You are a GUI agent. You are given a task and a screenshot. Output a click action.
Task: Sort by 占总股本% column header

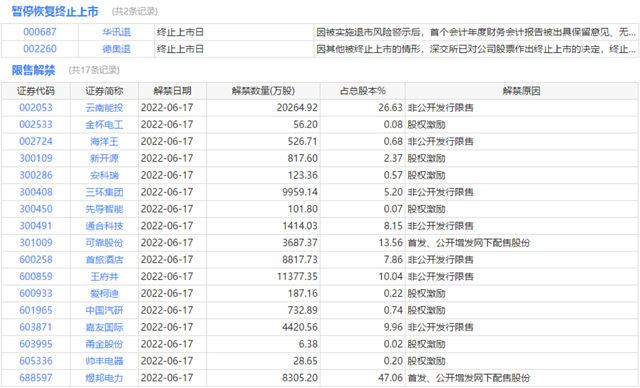[x=363, y=91]
